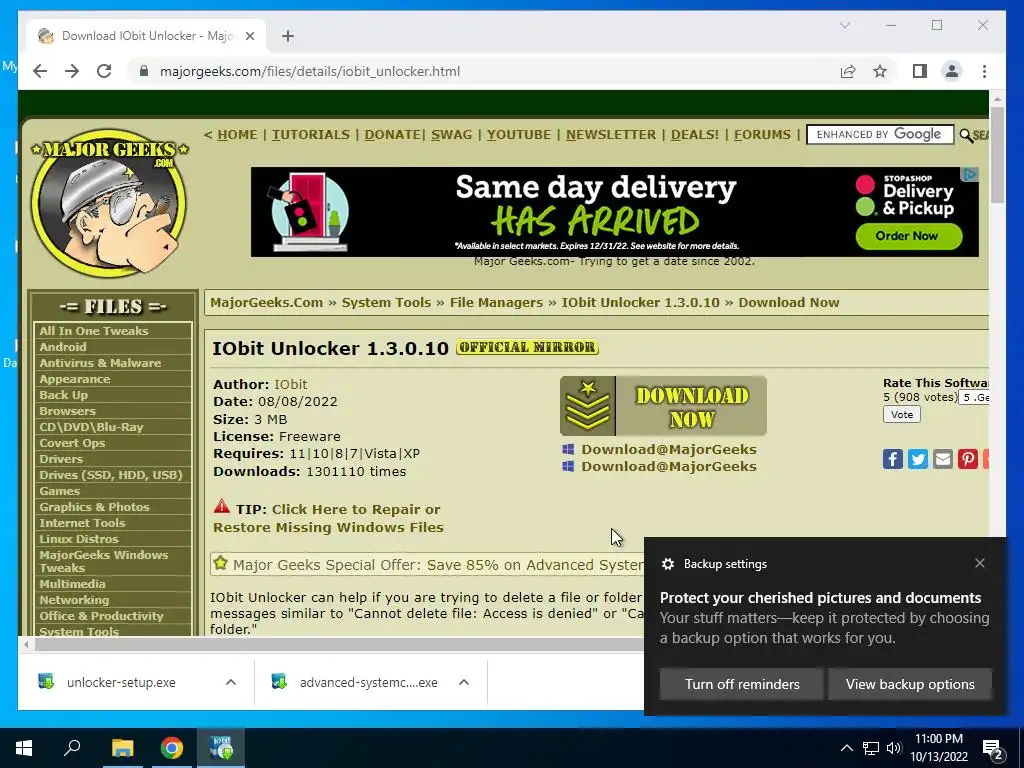1024x768 pixels.
Task: Click the Download Now button graphic
Action: 663,406
